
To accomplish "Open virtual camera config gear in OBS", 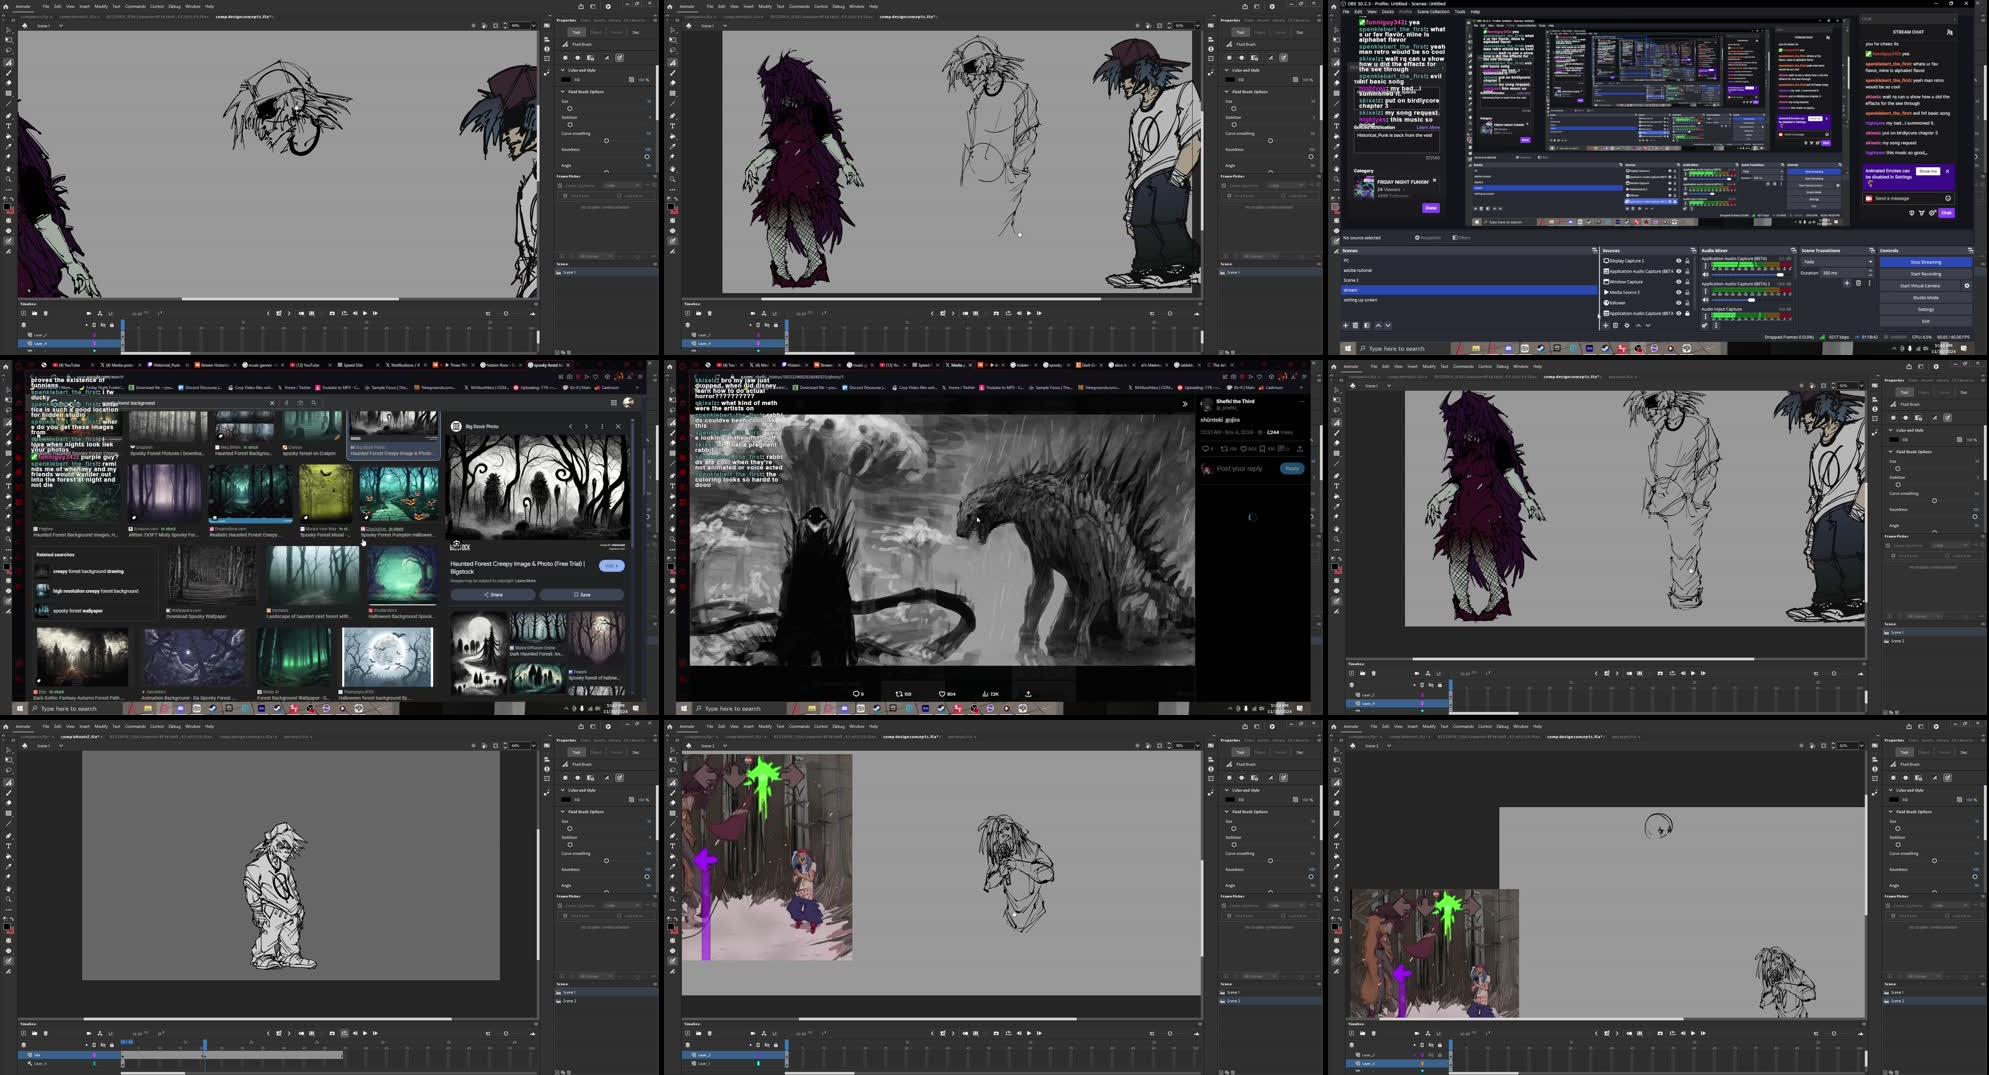I will point(1967,286).
